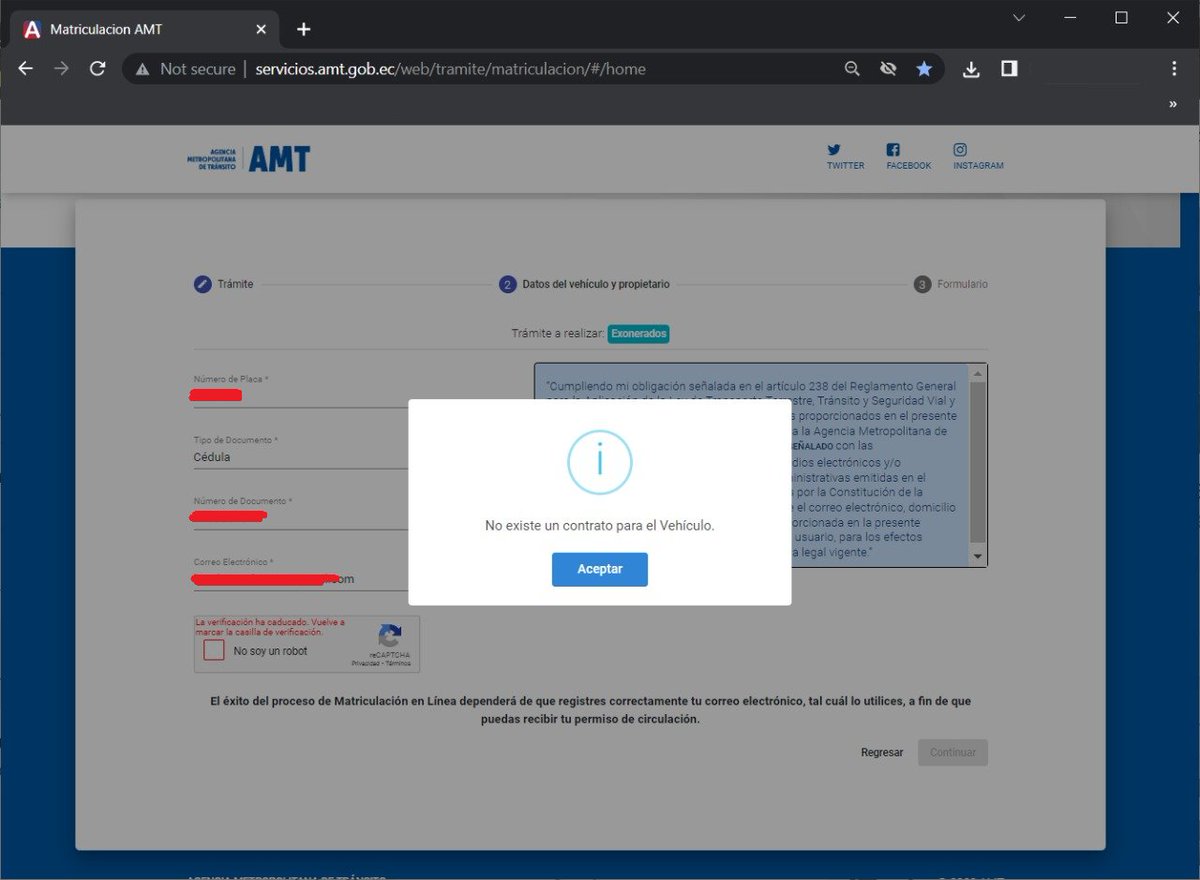
Task: Click the scroll up arrow of terms box
Action: pos(978,373)
